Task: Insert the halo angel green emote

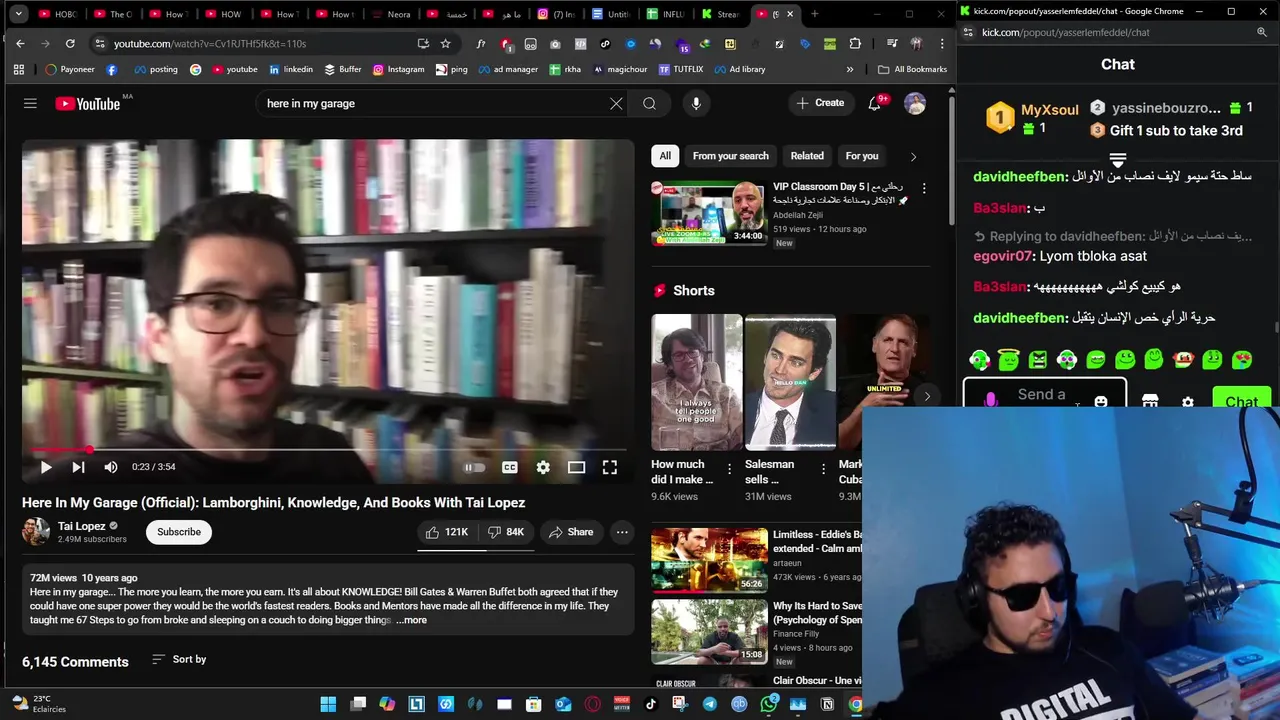Action: tap(1008, 359)
